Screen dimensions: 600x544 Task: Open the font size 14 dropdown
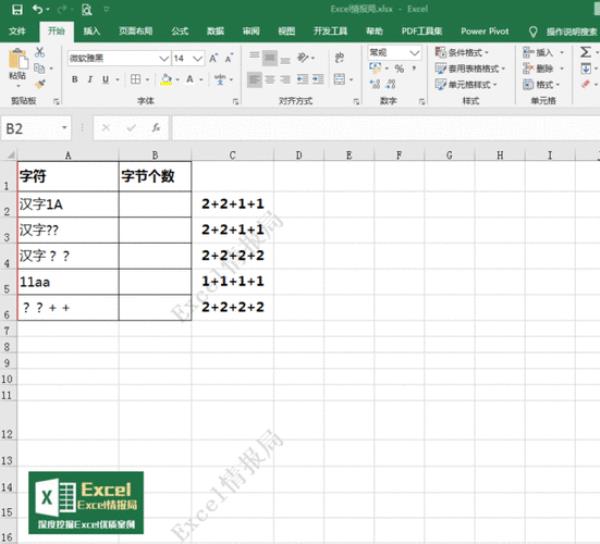click(x=197, y=58)
